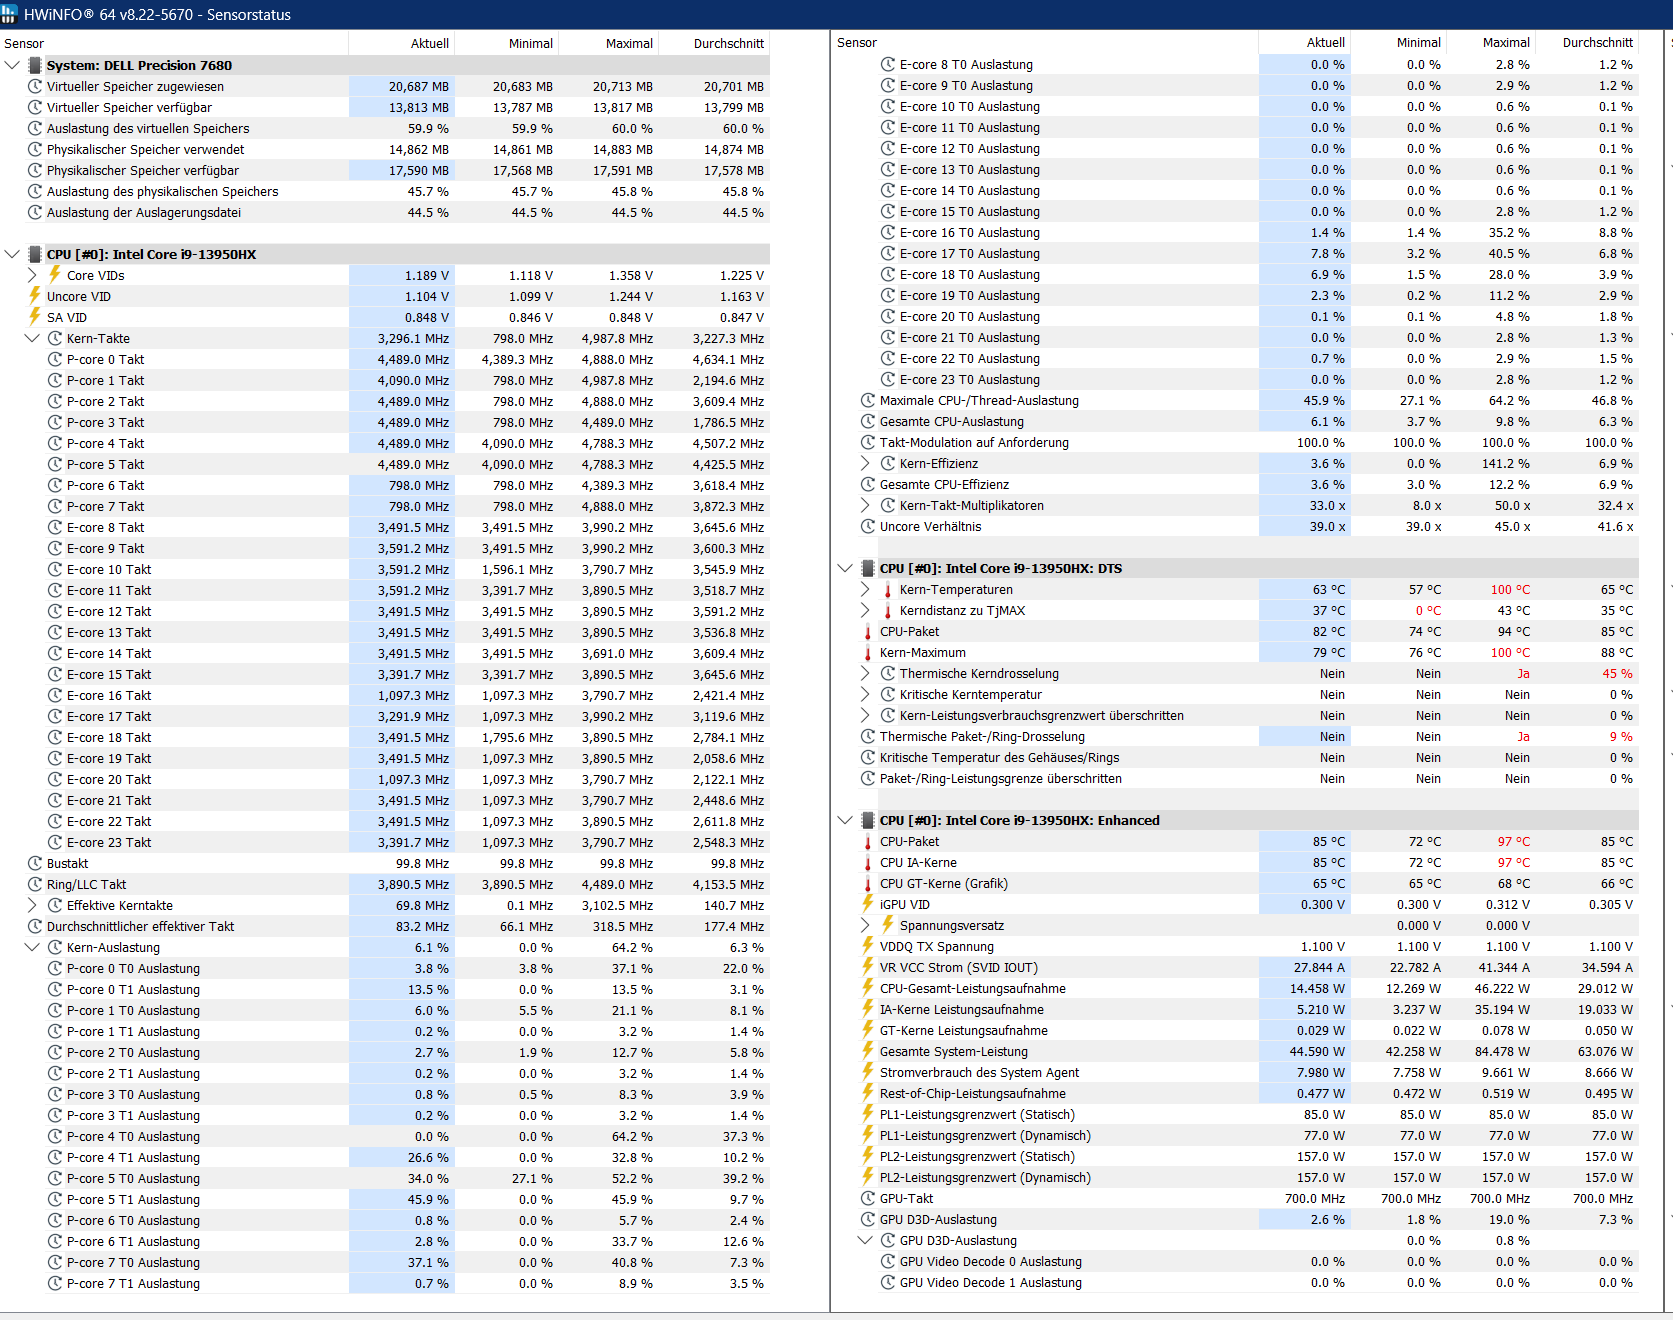
Task: Collapse the System: DELL Precision 7680 section
Action: tap(12, 65)
